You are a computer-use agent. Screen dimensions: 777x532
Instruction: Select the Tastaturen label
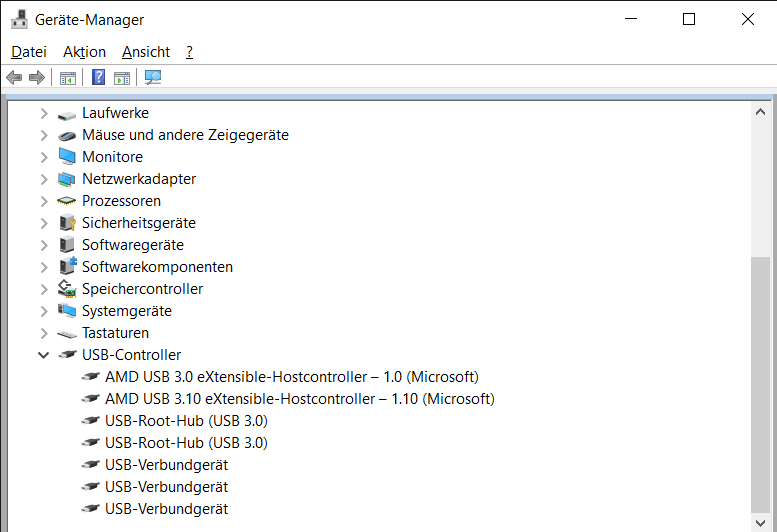115,333
